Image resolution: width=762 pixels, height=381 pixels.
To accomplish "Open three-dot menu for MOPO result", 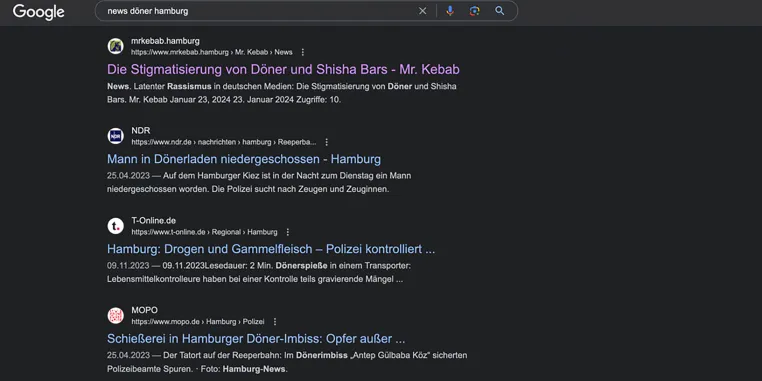I will pyautogui.click(x=275, y=322).
